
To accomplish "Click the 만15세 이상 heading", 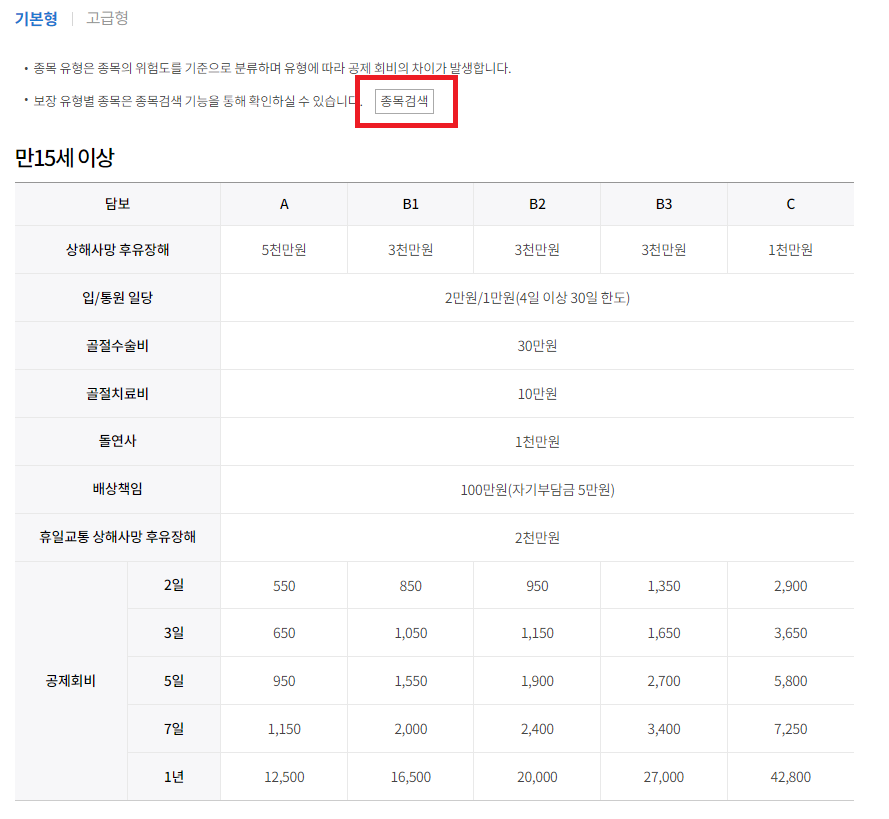I will (x=65, y=158).
